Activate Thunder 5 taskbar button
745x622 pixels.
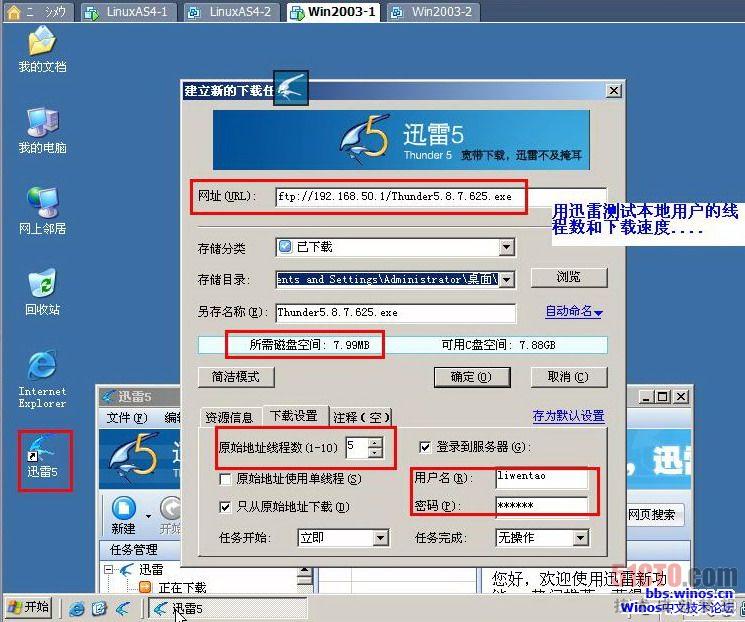228,608
